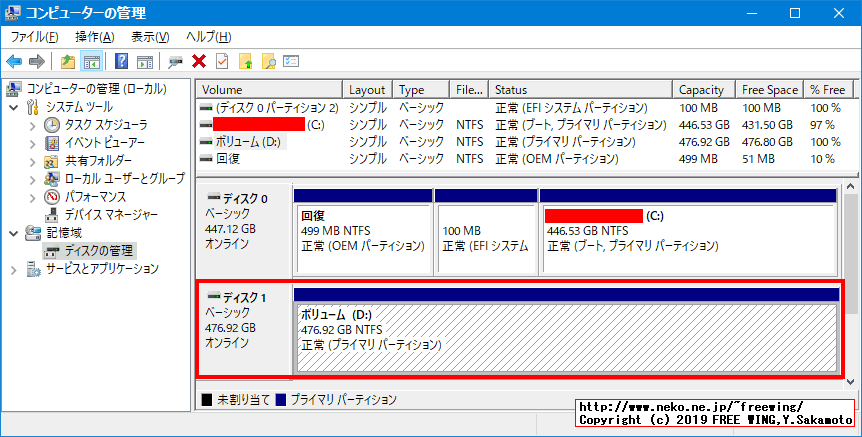
Task: Open the Help question mark icon
Action: pyautogui.click(x=121, y=61)
